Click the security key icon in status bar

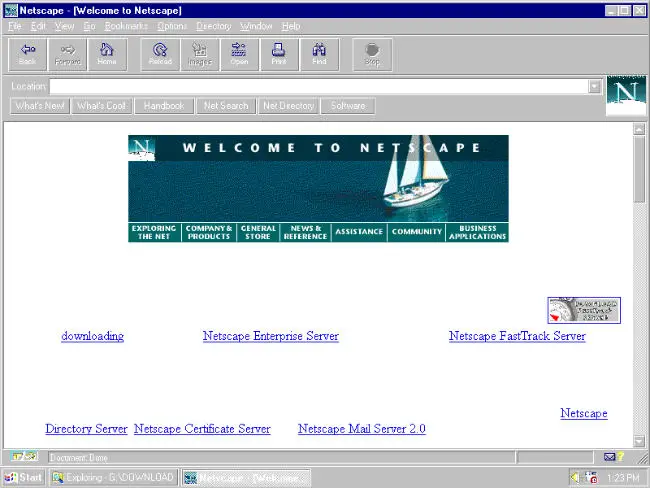click(x=24, y=457)
